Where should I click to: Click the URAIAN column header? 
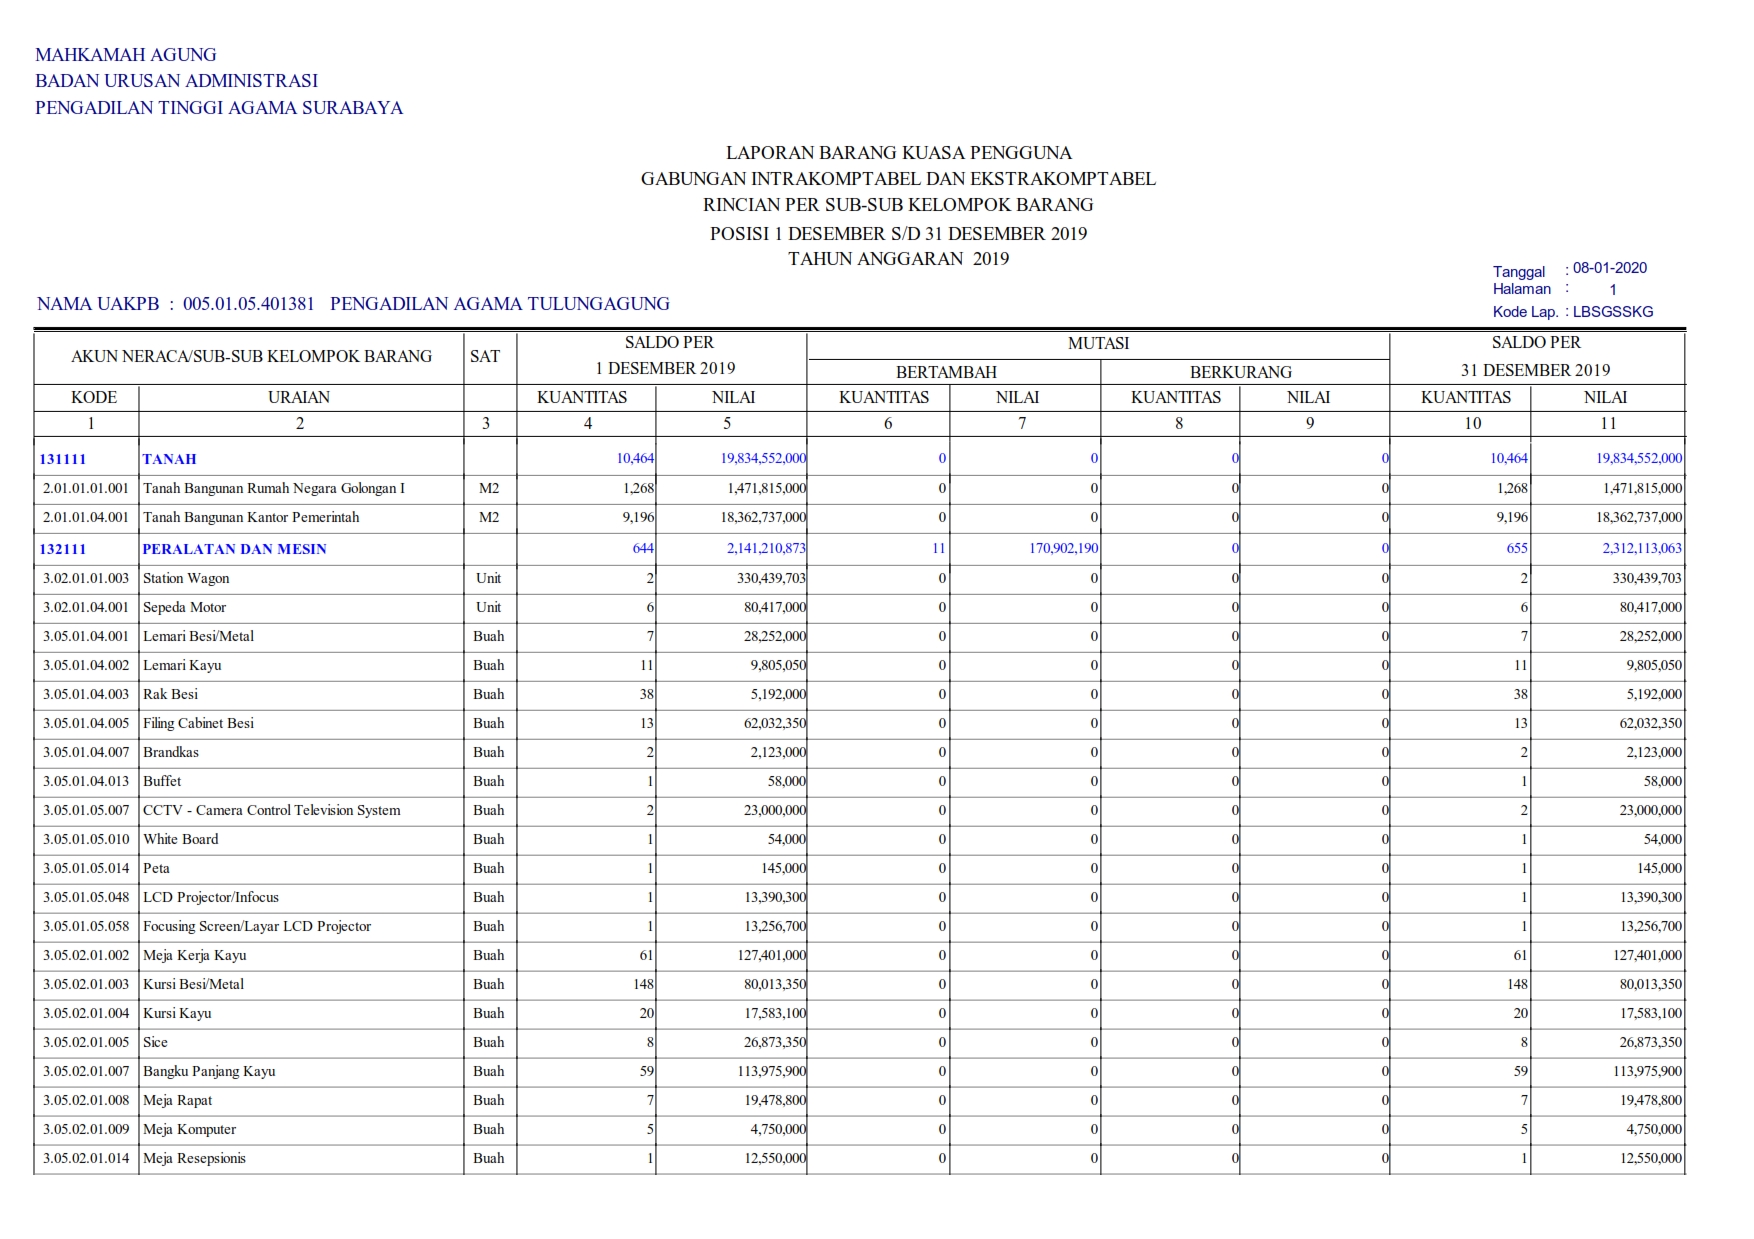click(299, 397)
